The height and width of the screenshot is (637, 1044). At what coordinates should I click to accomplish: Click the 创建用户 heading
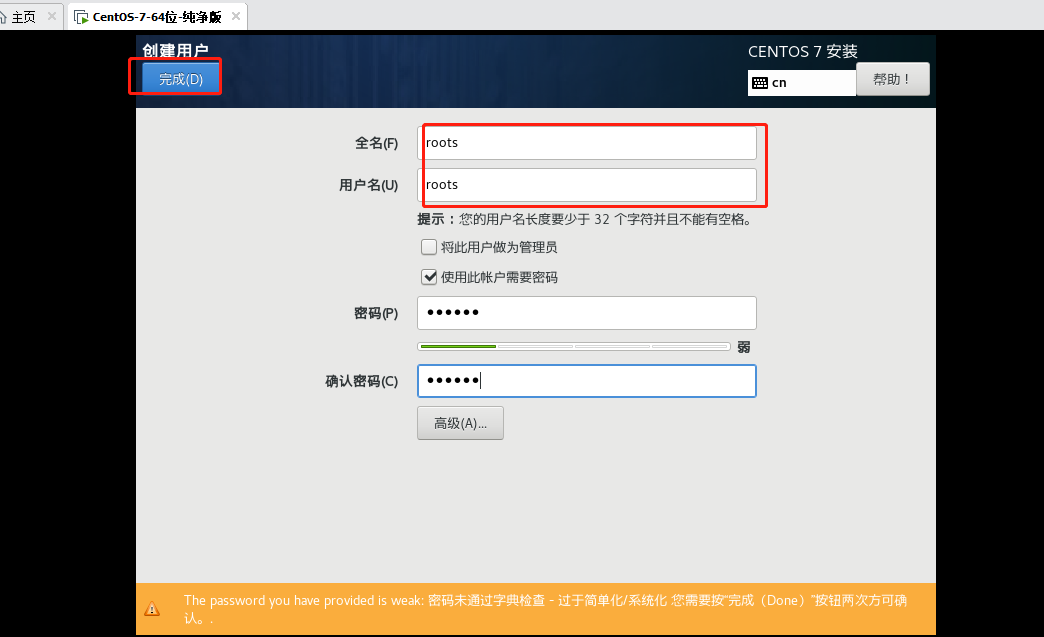(175, 51)
